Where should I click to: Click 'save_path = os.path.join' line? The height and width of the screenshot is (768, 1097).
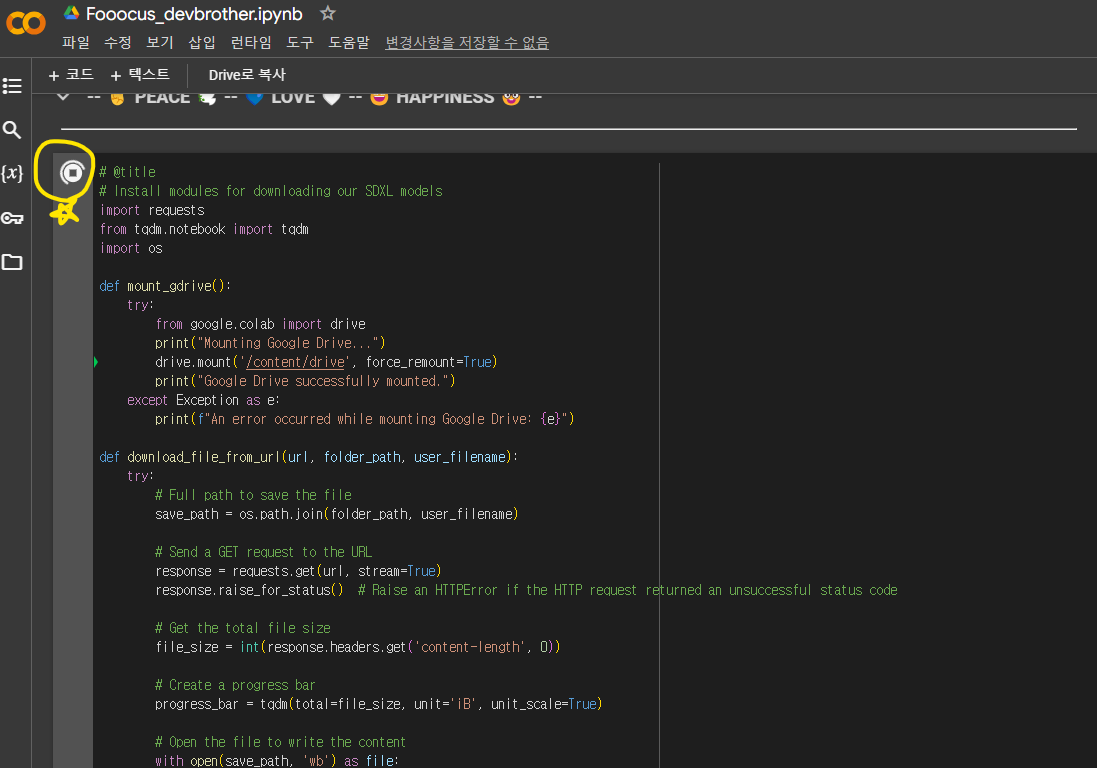337,514
